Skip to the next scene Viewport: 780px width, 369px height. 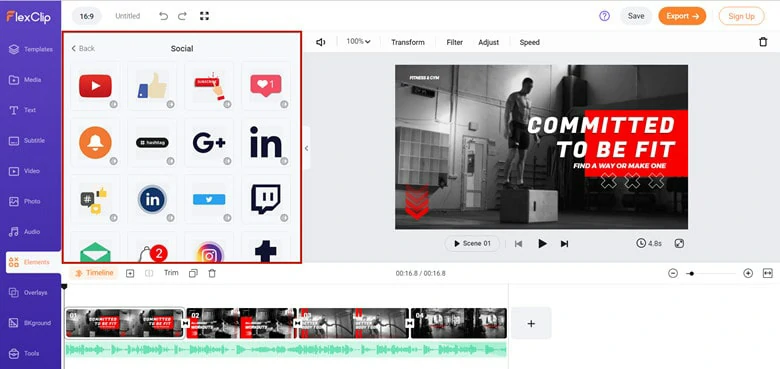pyautogui.click(x=564, y=244)
